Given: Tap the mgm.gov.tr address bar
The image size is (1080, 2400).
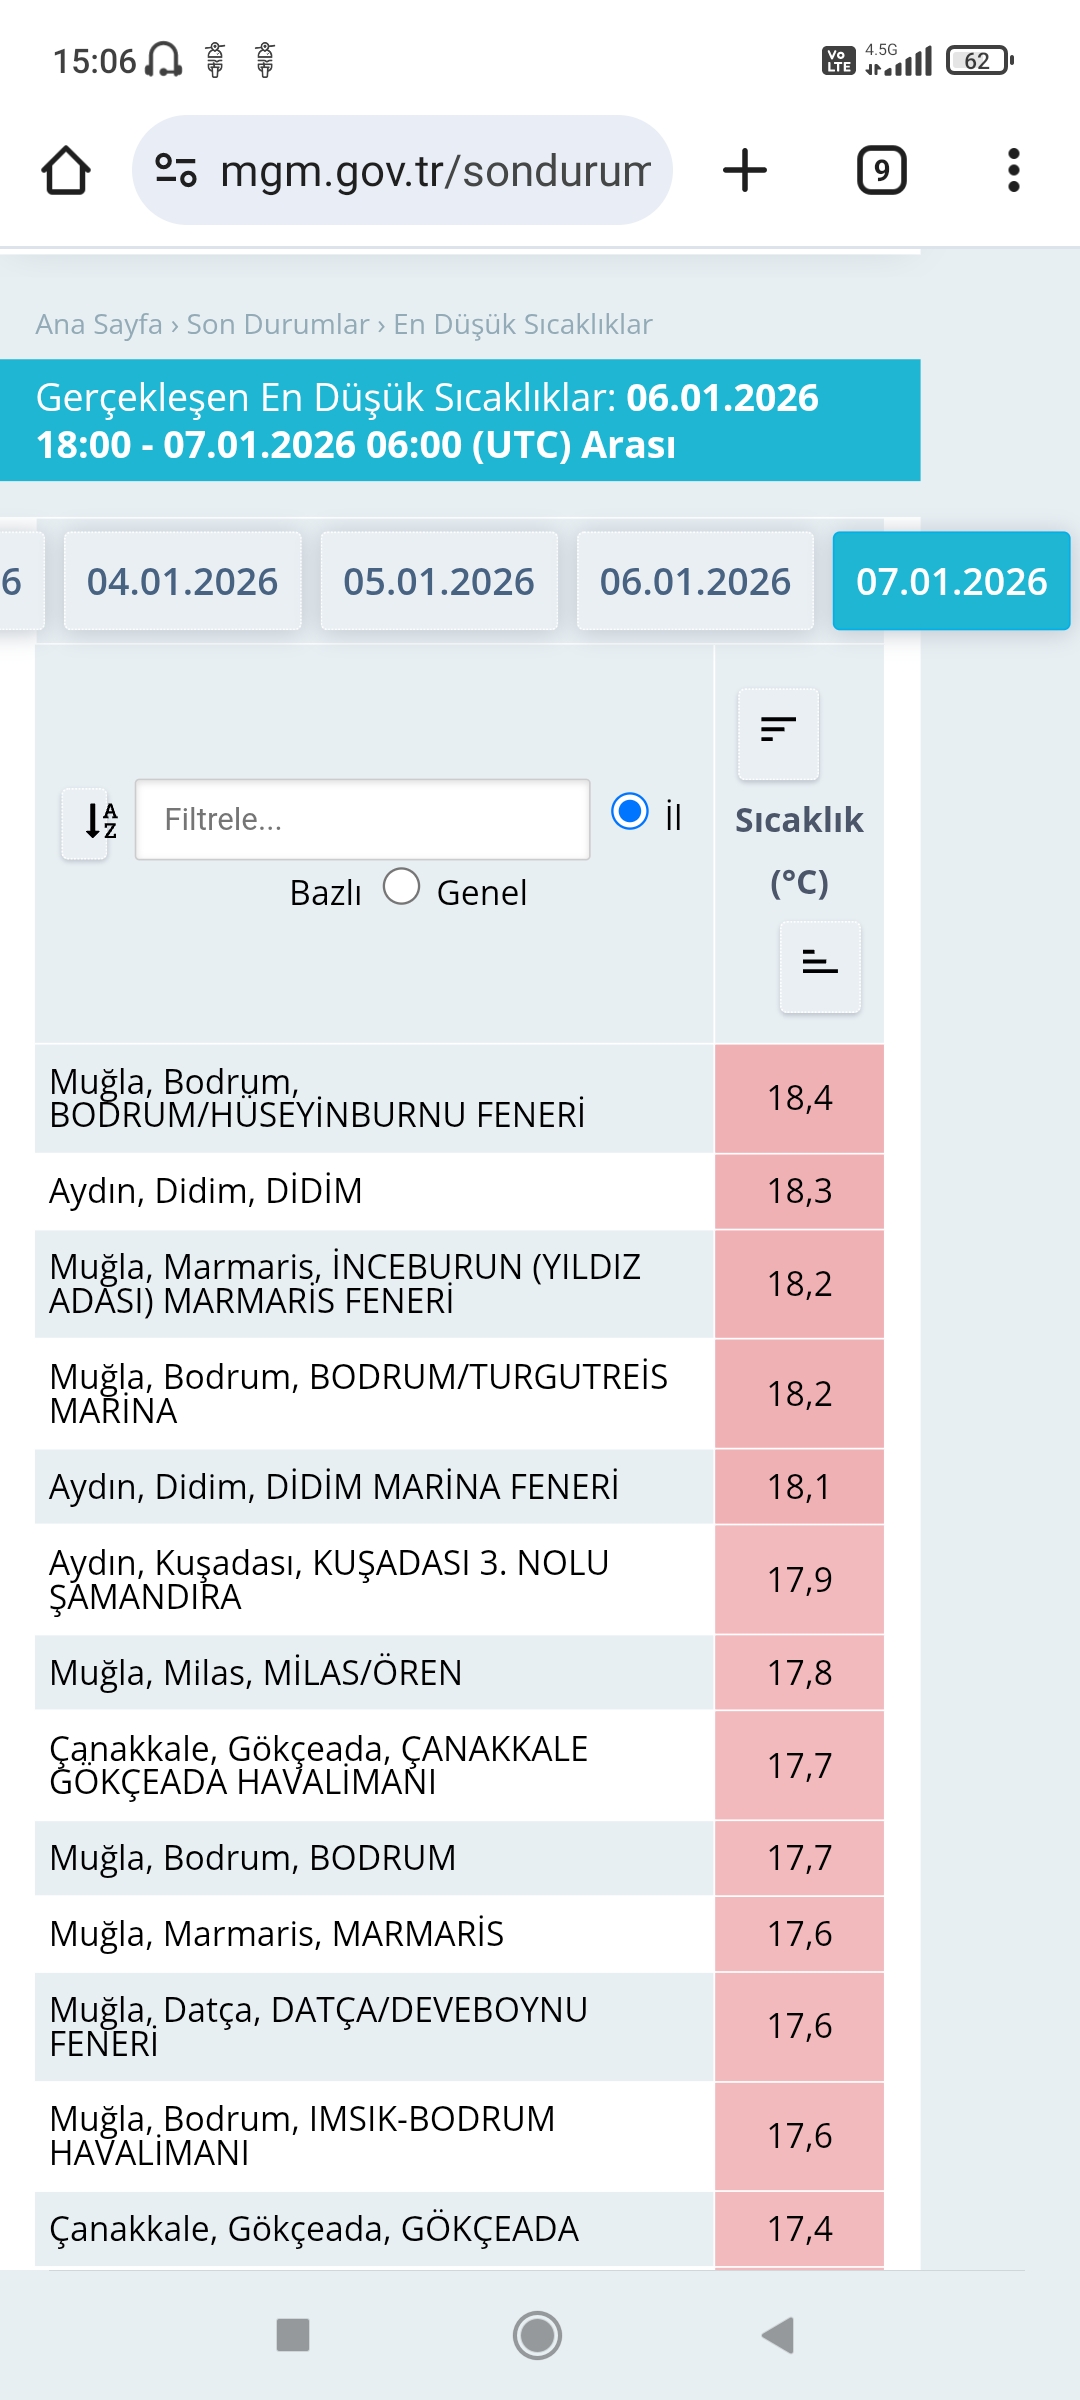Looking at the screenshot, I should click(x=402, y=170).
